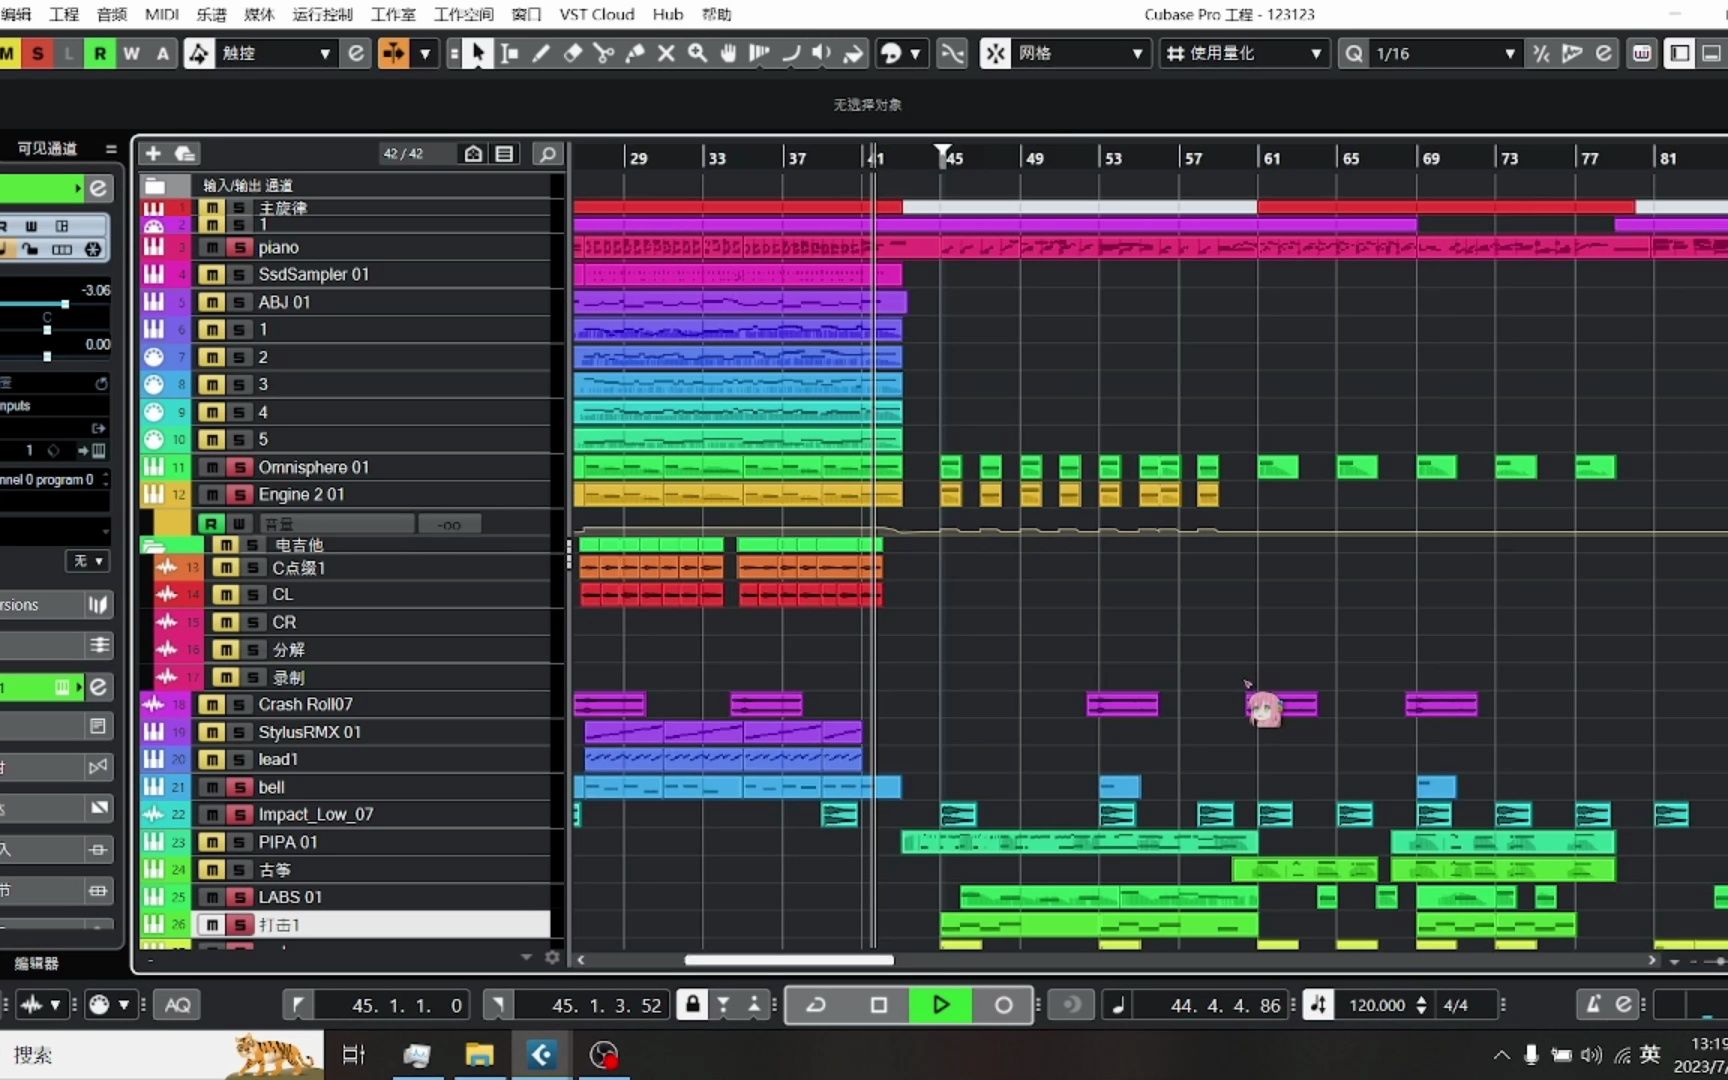The height and width of the screenshot is (1080, 1728).
Task: Select the Color paint tool
Action: pos(853,53)
